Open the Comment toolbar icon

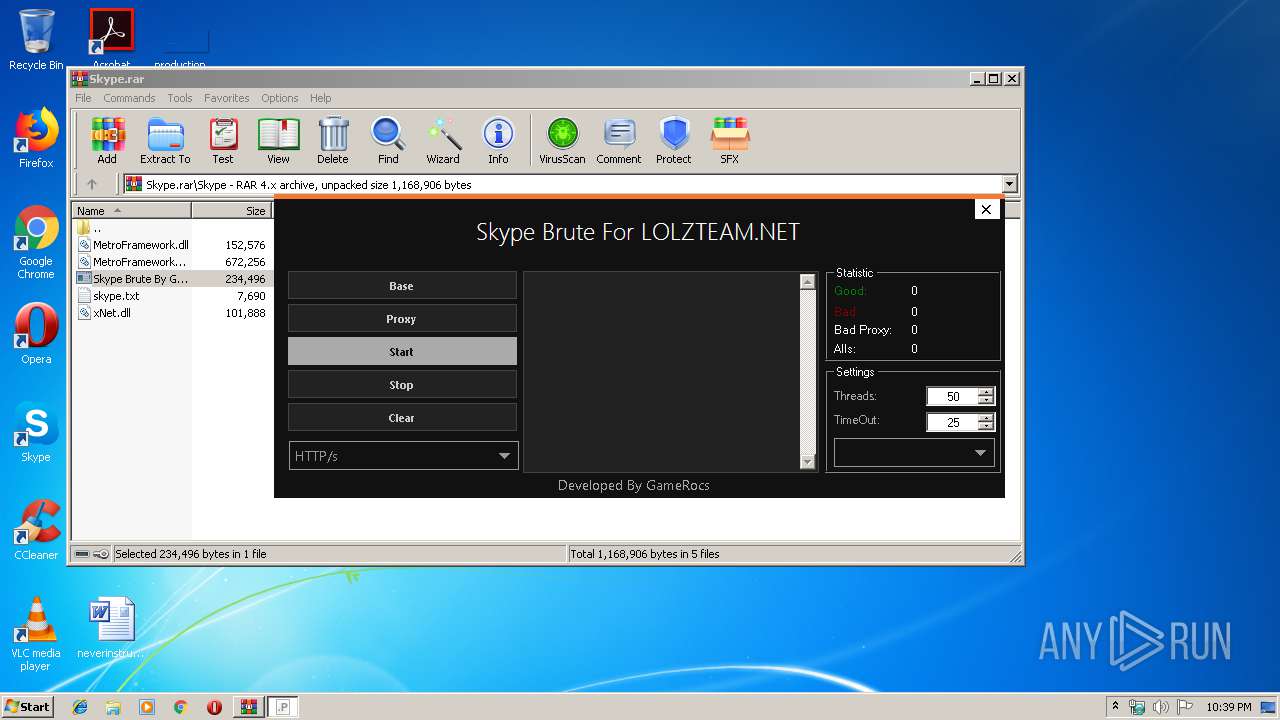point(619,140)
